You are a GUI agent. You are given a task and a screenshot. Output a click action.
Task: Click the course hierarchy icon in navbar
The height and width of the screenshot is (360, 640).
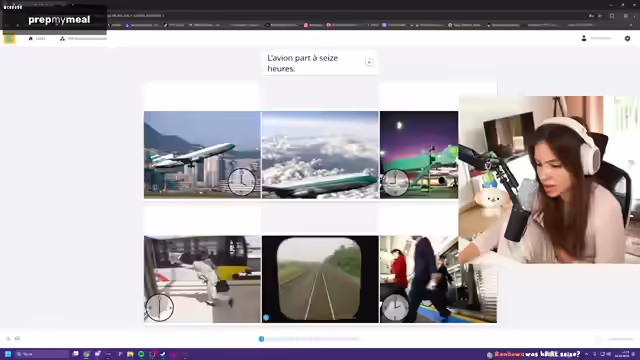(x=62, y=38)
